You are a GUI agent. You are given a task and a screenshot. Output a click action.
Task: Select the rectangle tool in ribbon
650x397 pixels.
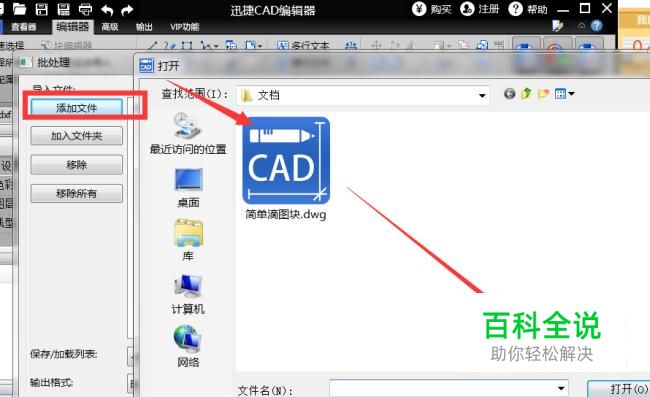click(x=187, y=45)
